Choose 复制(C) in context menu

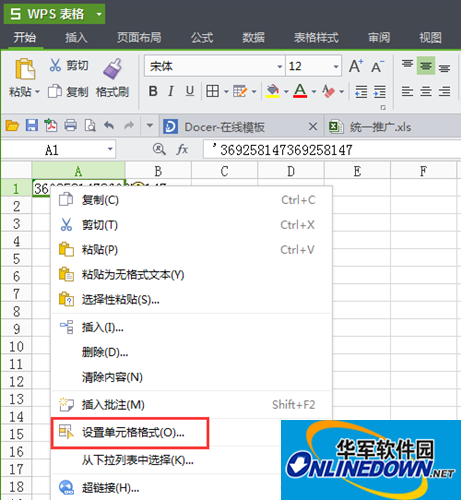tap(192, 200)
